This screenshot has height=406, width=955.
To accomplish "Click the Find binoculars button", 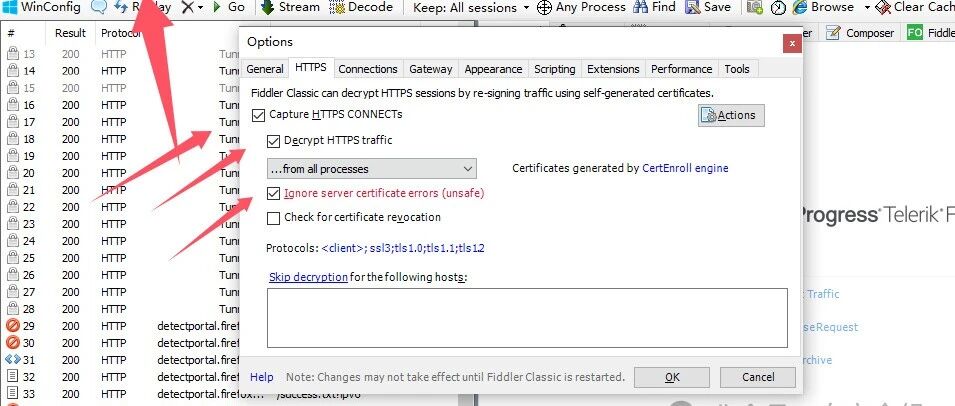I will (654, 7).
